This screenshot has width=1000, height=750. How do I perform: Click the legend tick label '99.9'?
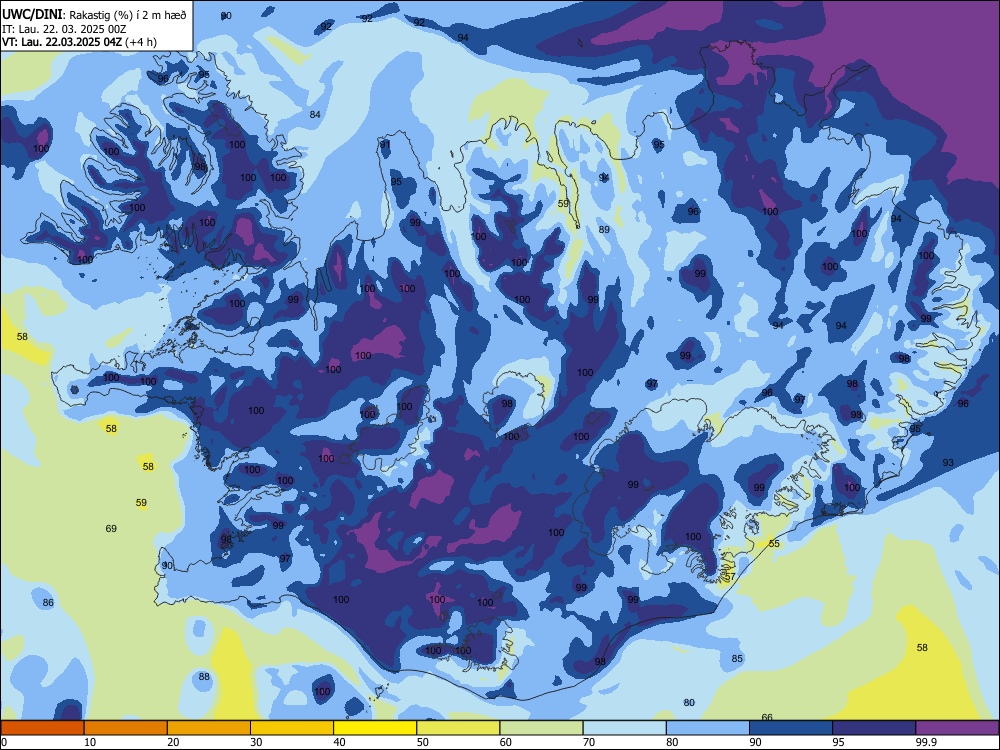coord(926,742)
